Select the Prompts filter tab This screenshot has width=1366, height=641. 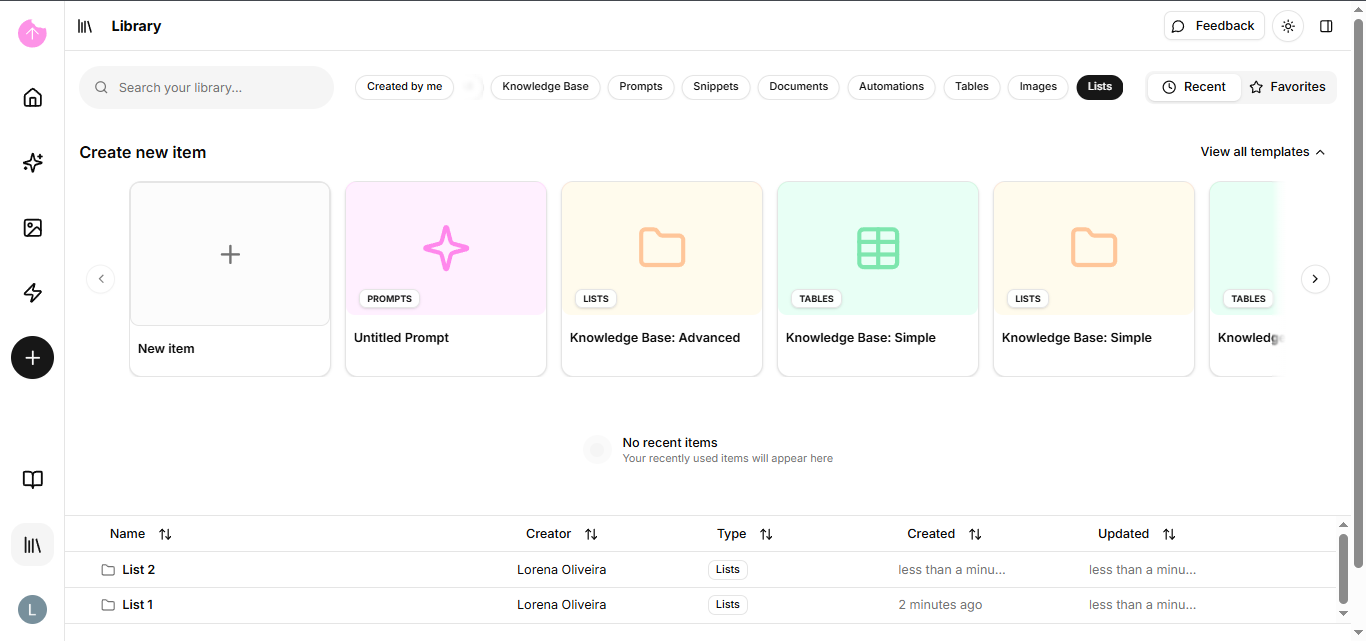tap(640, 87)
